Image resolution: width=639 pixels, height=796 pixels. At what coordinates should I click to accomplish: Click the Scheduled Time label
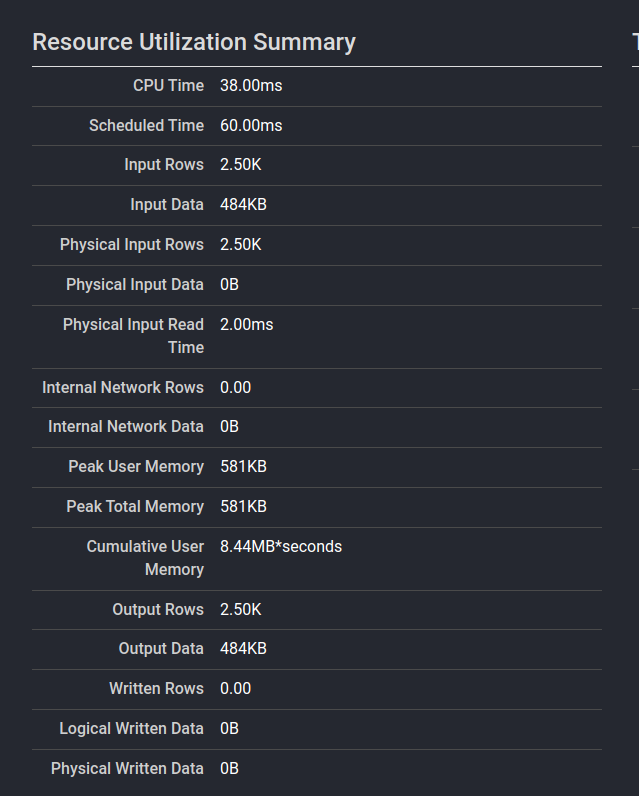(x=147, y=125)
